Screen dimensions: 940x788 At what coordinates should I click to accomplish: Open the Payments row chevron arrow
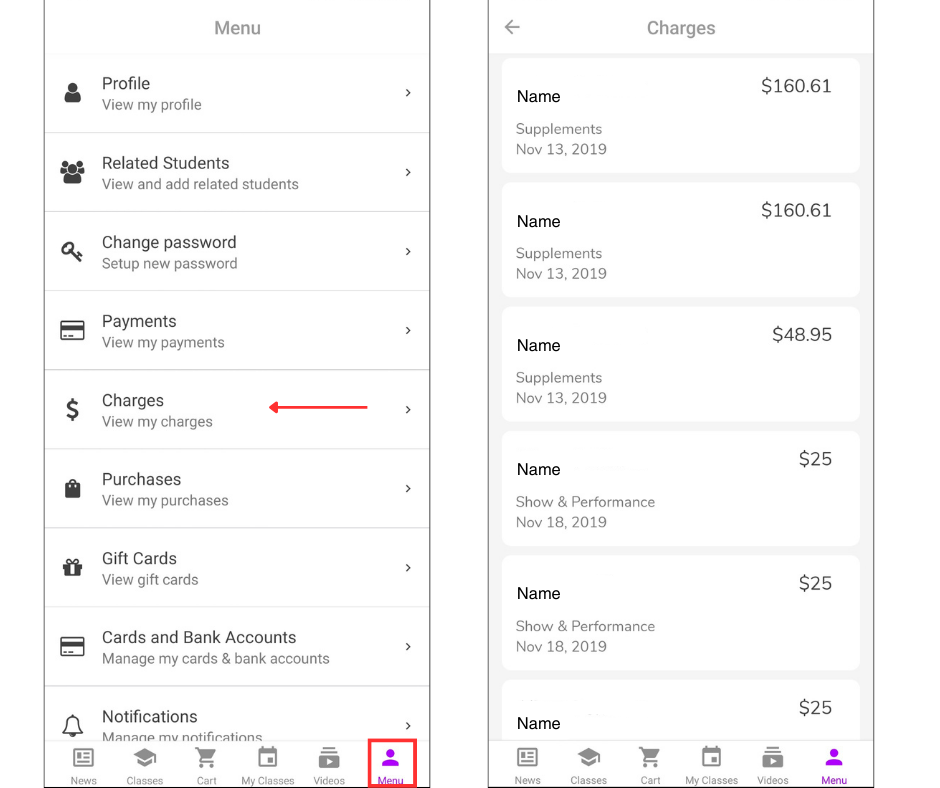click(408, 330)
